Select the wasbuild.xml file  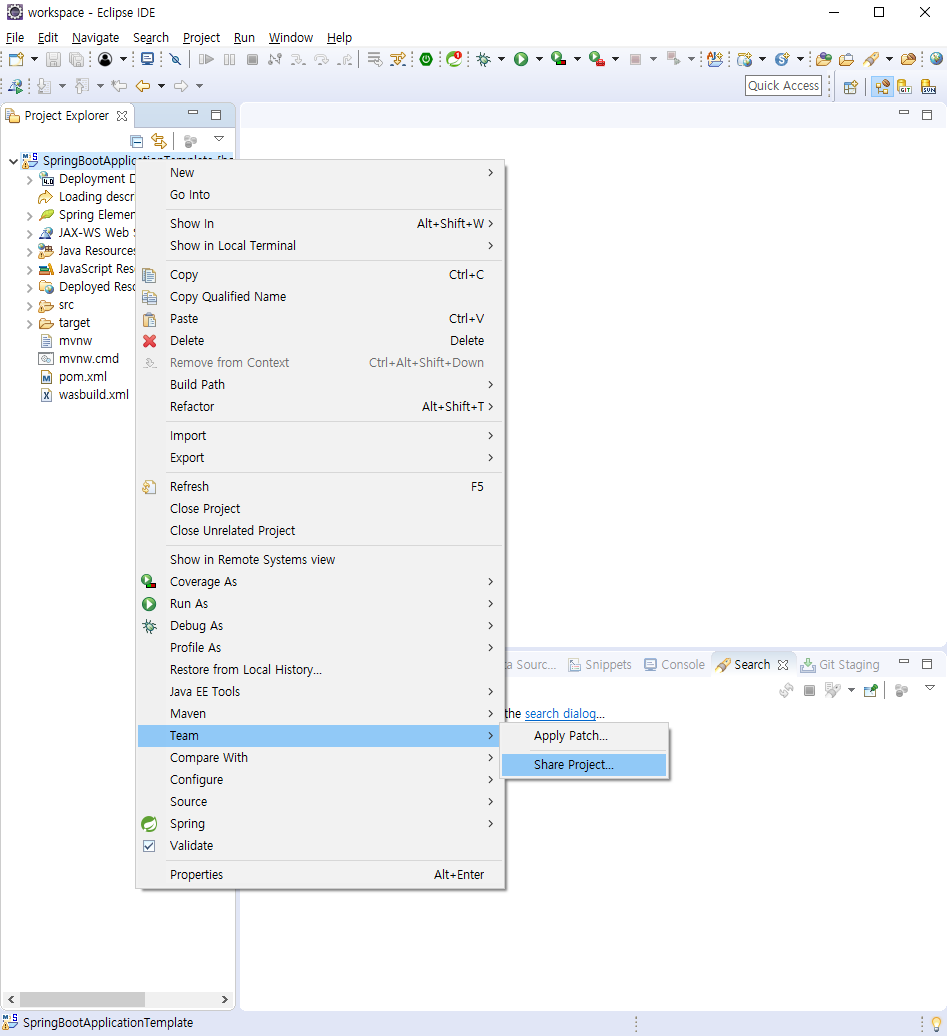tap(94, 395)
